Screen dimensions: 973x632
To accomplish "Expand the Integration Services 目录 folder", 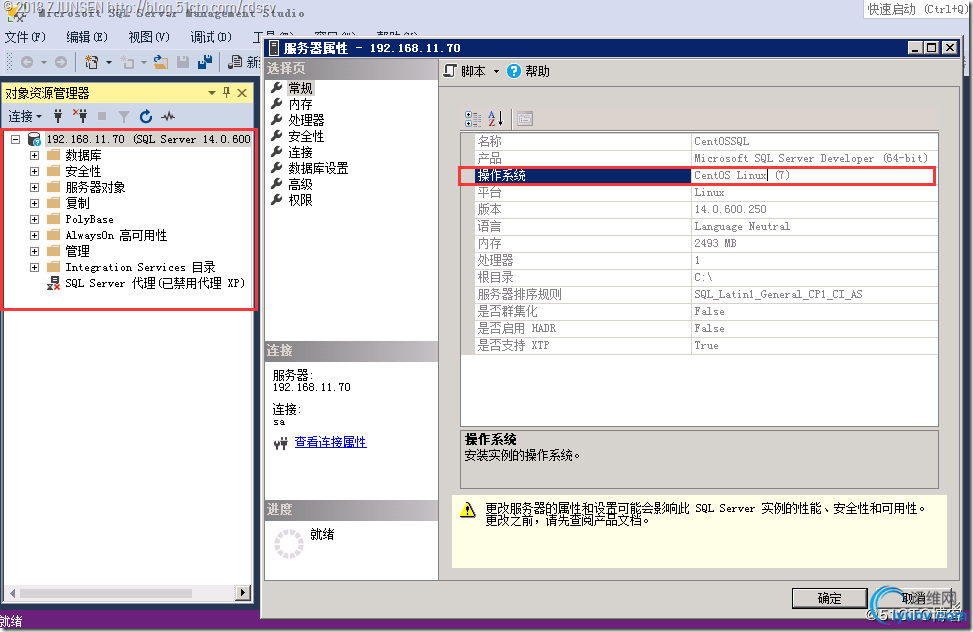I will coord(35,268).
